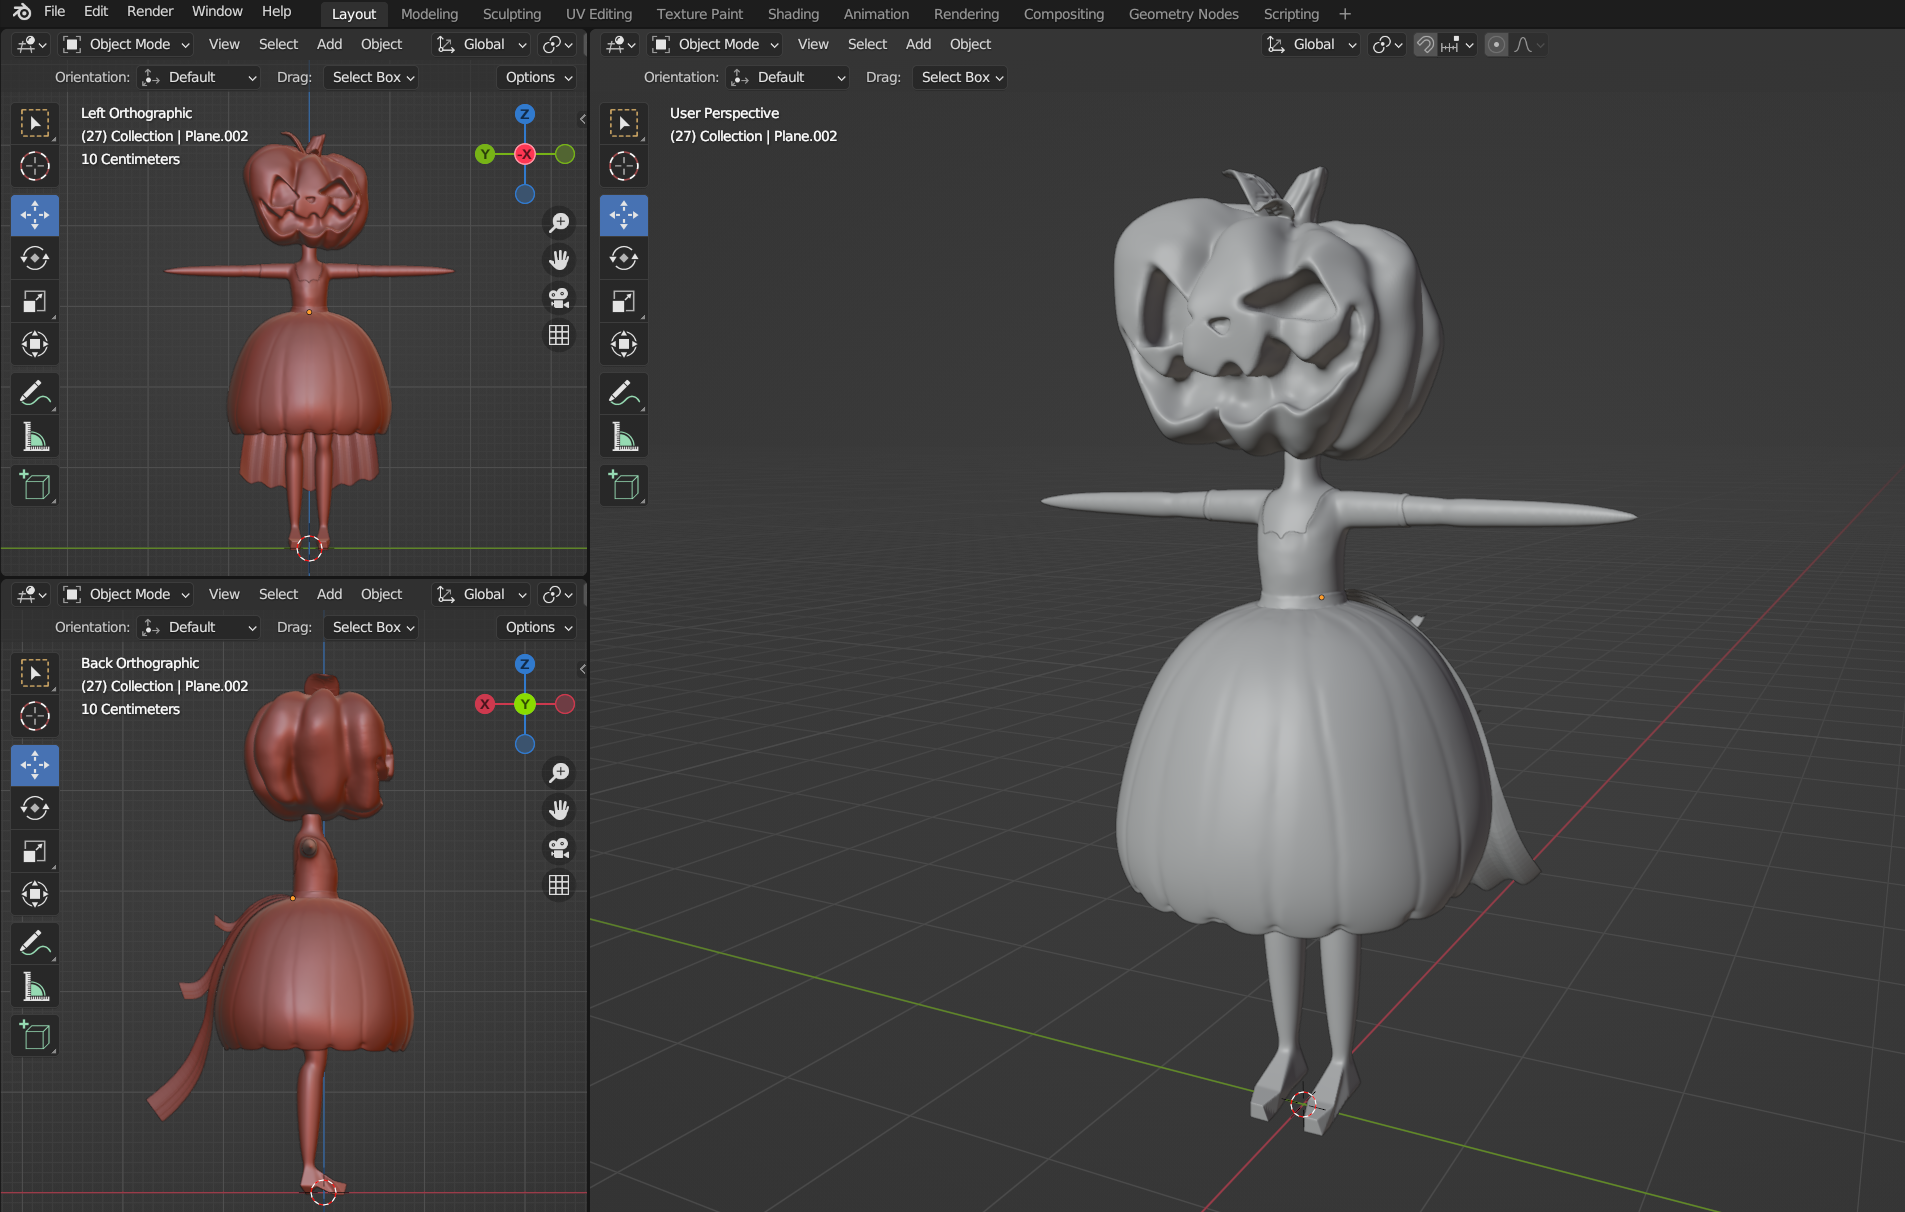Click the negative Z circle in Left Orthographic gizmo
This screenshot has height=1212, width=1905.
[525, 194]
